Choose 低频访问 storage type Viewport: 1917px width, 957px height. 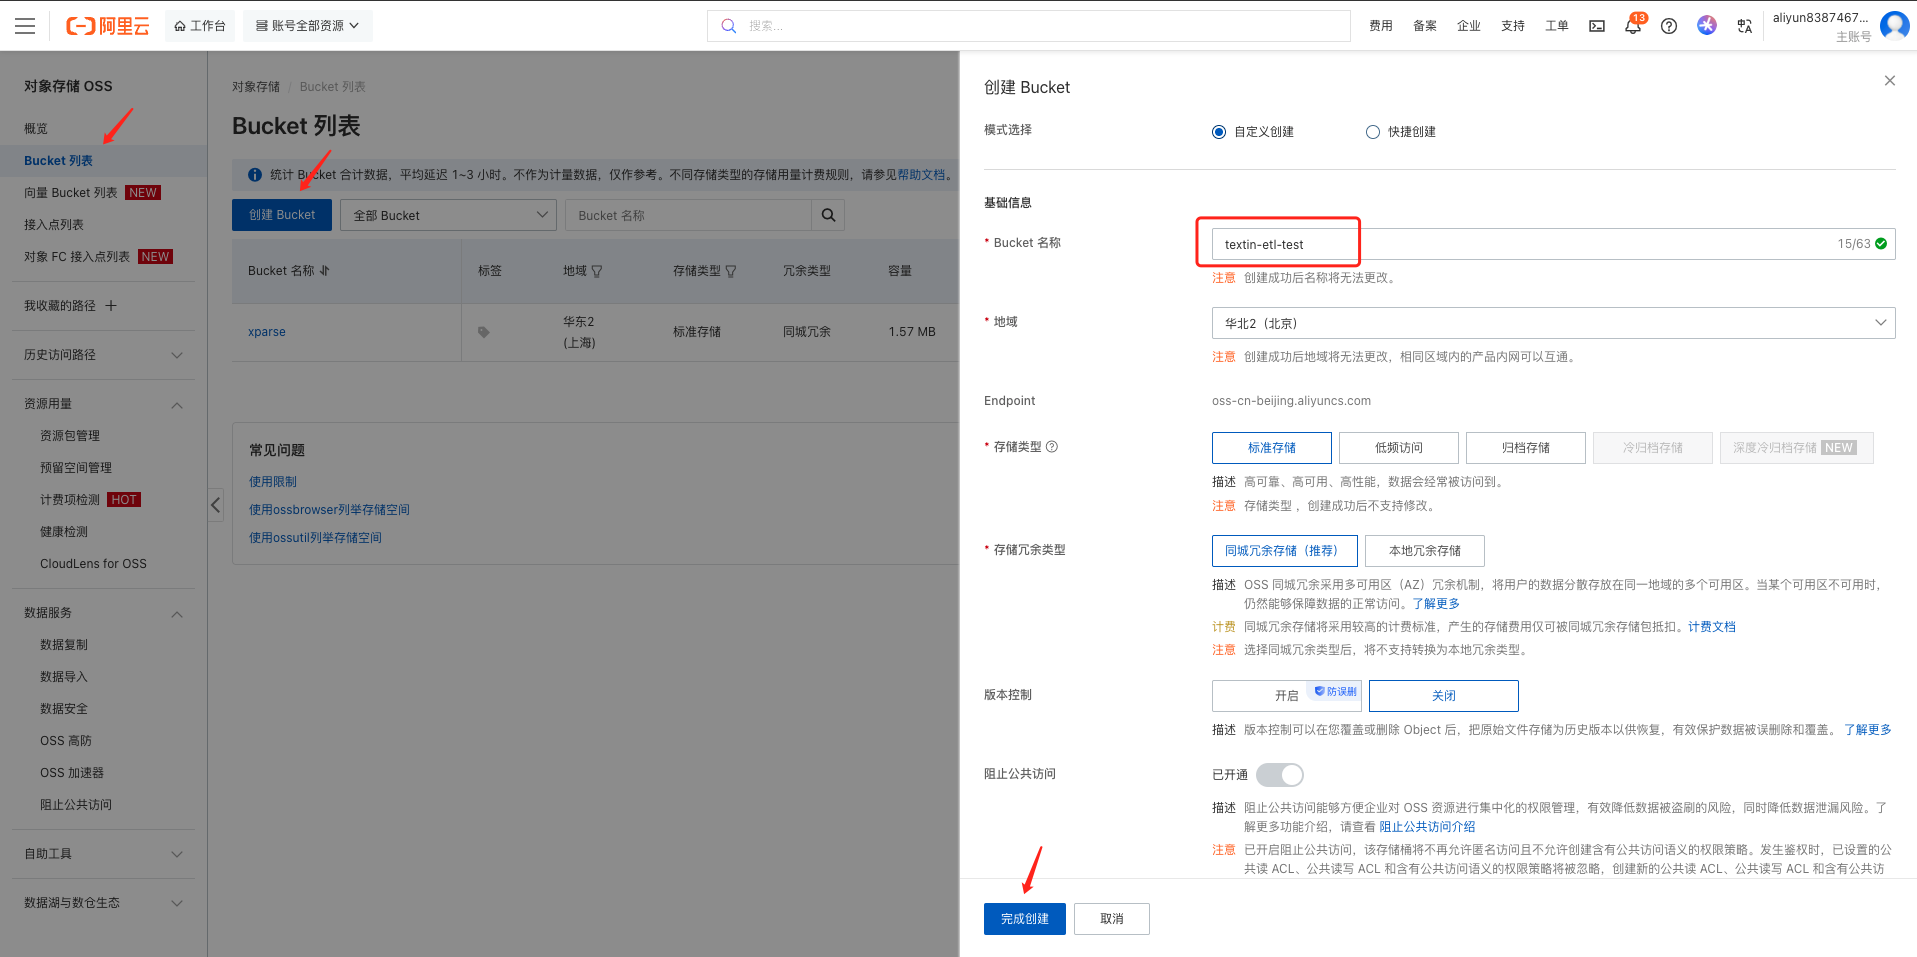[1398, 448]
